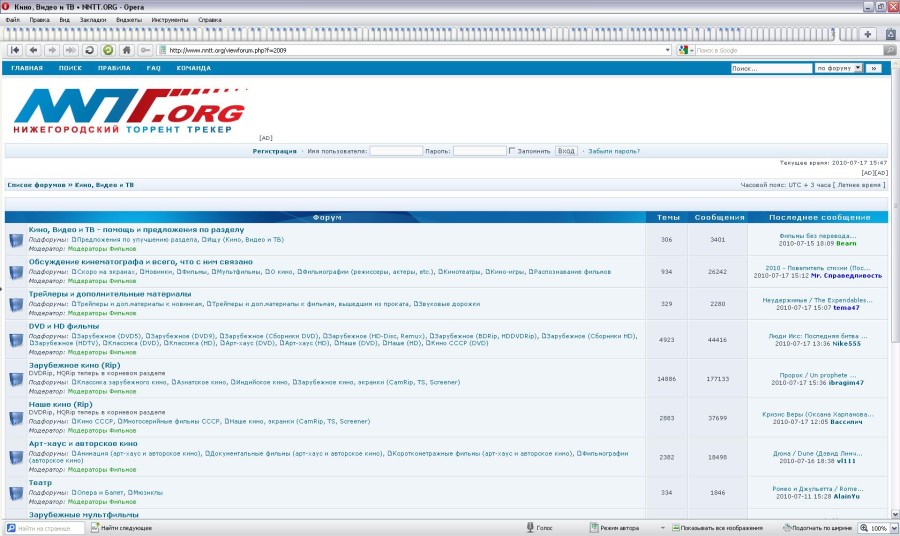900x536 pixels.
Task: Expand the address bar URL history dropdown
Action: click(x=668, y=50)
